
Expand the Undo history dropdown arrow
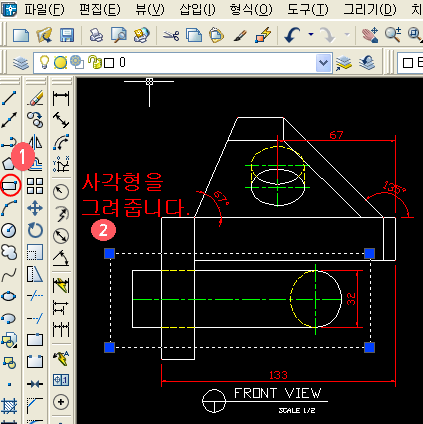(x=310, y=34)
